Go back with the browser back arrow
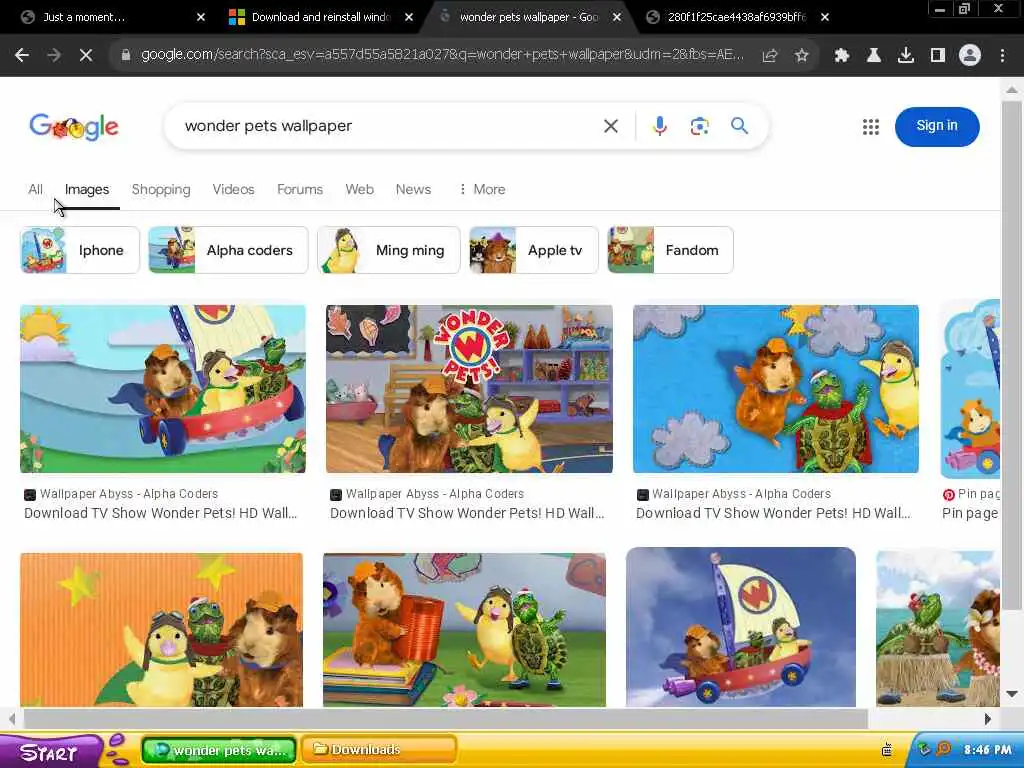This screenshot has height=768, width=1024. tap(22, 56)
